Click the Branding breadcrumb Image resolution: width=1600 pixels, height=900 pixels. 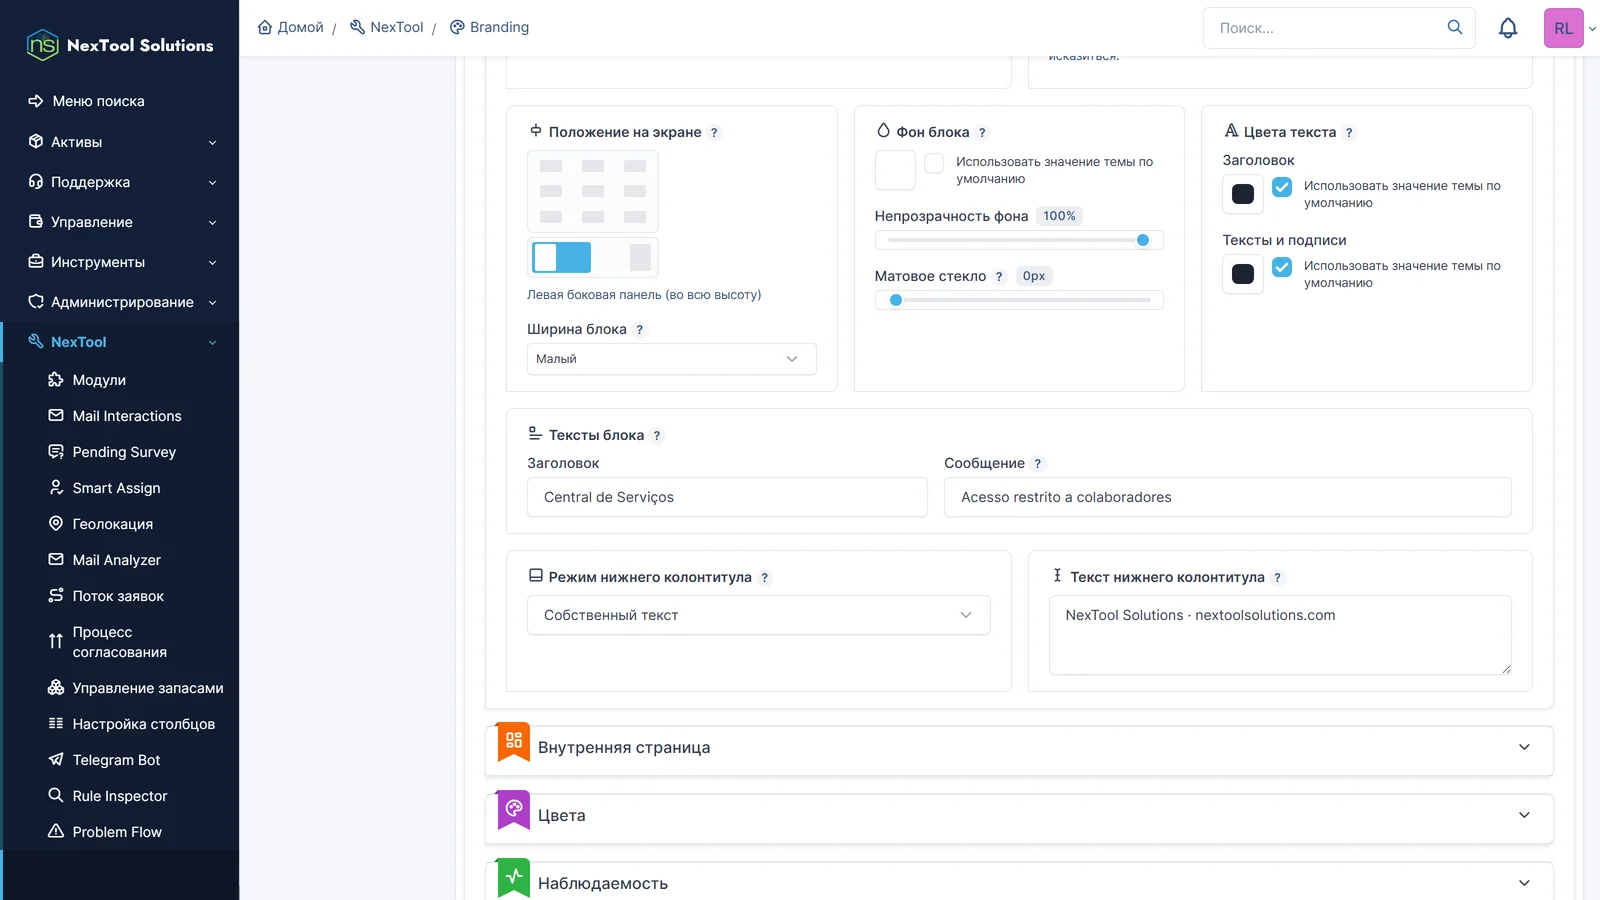(x=490, y=27)
